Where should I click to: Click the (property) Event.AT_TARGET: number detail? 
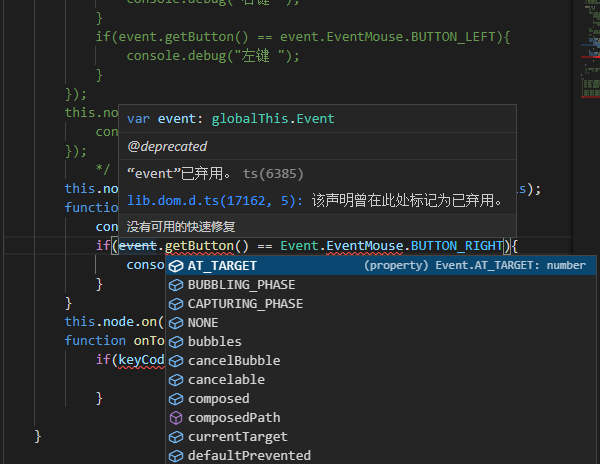tap(474, 265)
